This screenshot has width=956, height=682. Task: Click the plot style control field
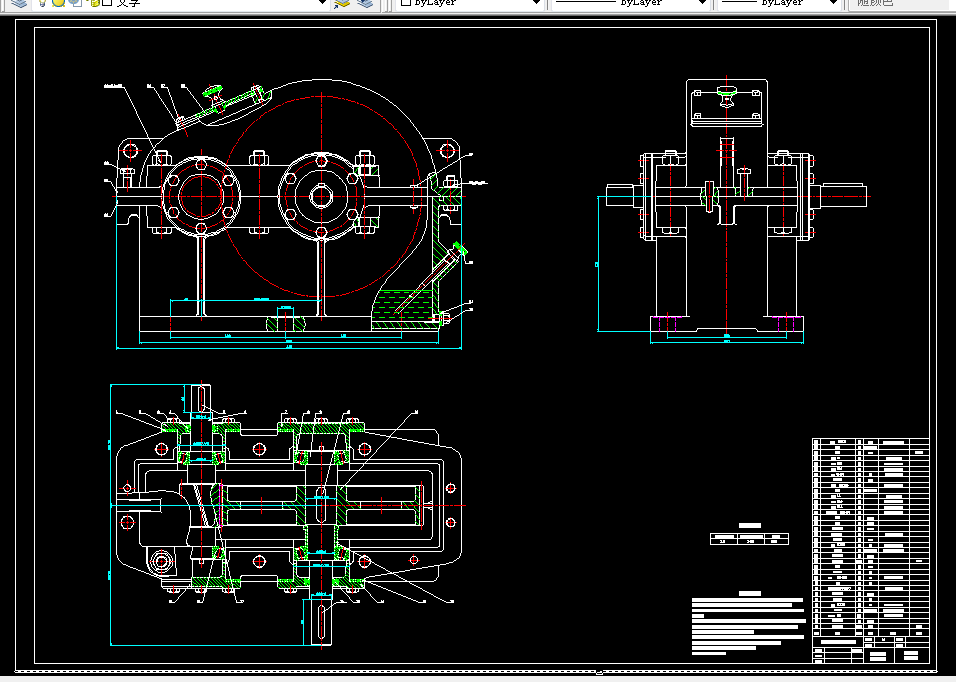pos(899,3)
